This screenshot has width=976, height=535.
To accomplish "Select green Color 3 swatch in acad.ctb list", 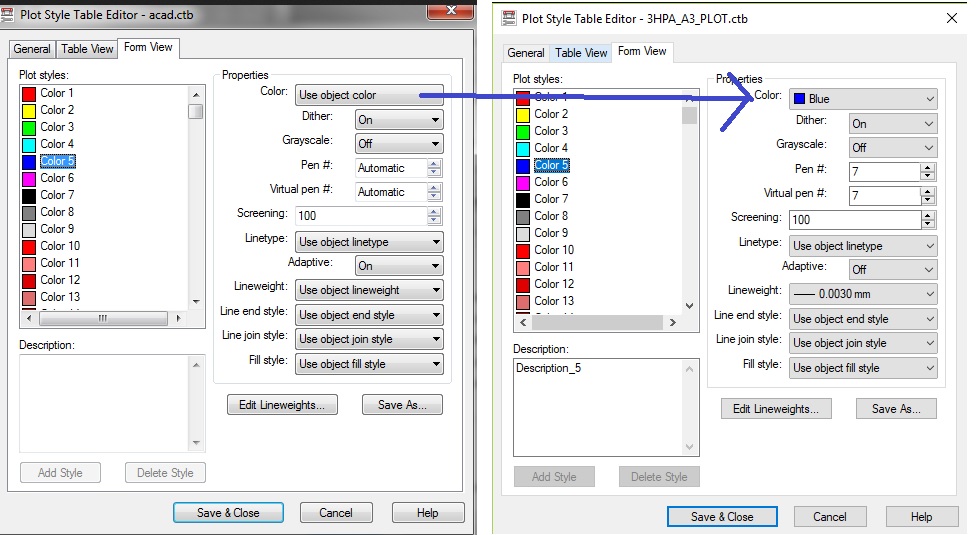I will [x=29, y=128].
